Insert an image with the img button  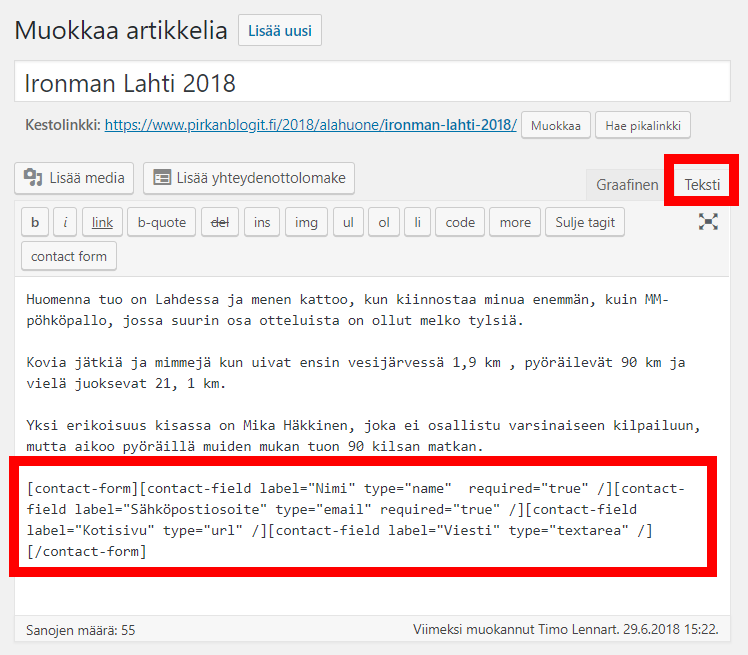tap(305, 222)
